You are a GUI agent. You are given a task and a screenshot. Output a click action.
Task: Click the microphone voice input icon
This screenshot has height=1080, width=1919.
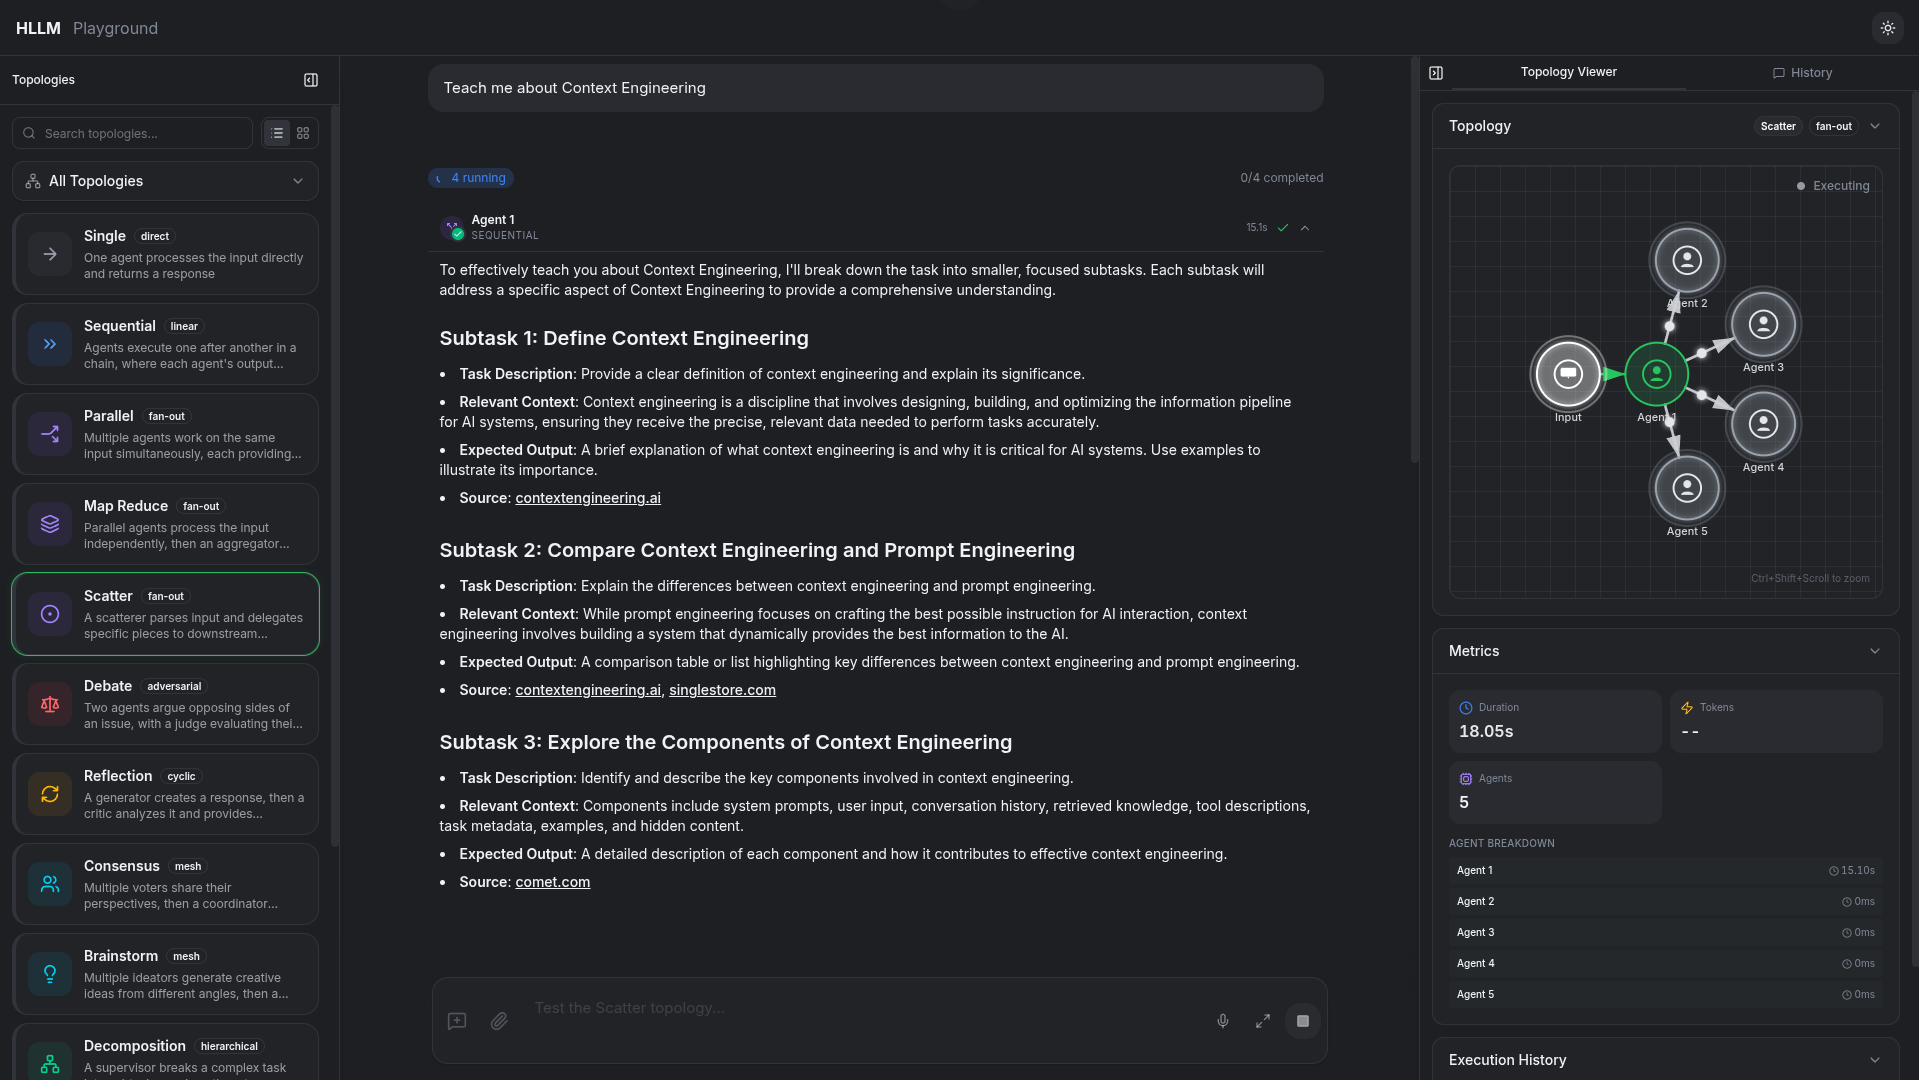pos(1222,1021)
